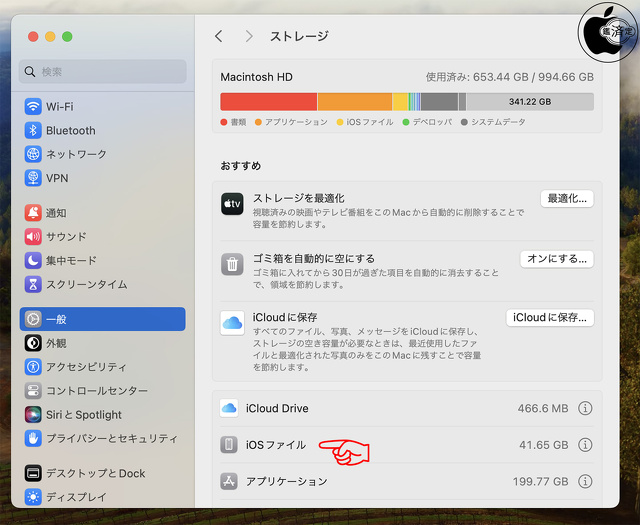Click the magnifier icon in search field
Viewport: 640px width, 525px height.
30,71
